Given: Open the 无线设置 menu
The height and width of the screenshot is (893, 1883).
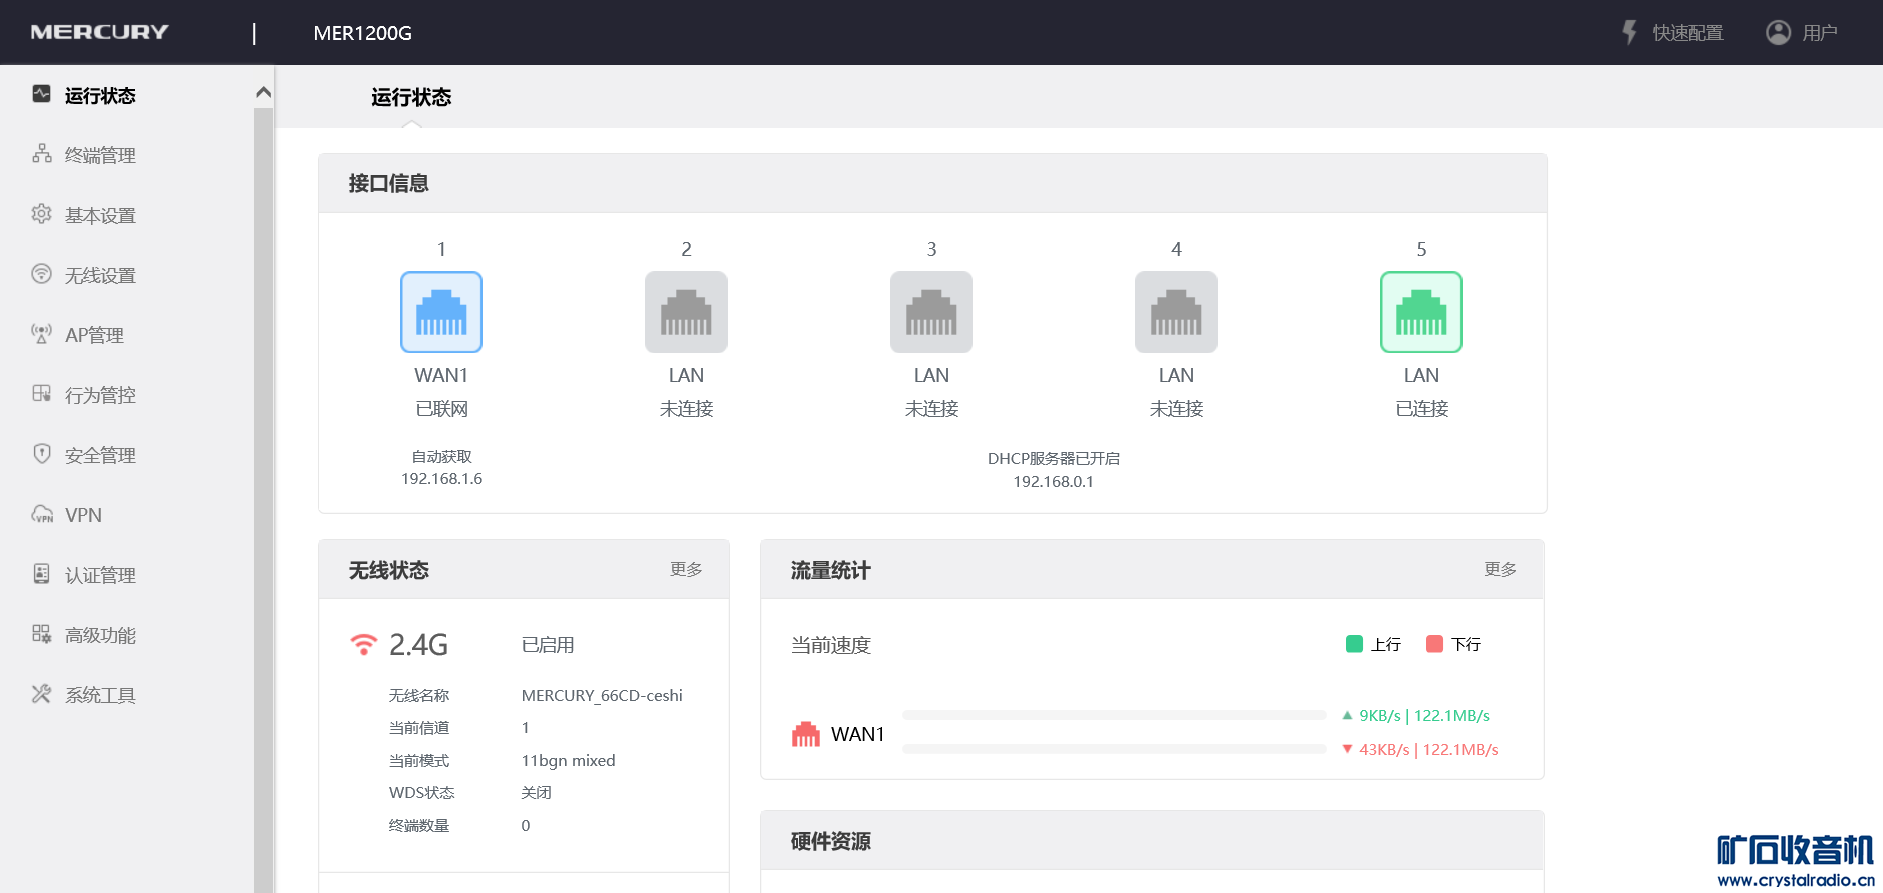Looking at the screenshot, I should [x=100, y=275].
